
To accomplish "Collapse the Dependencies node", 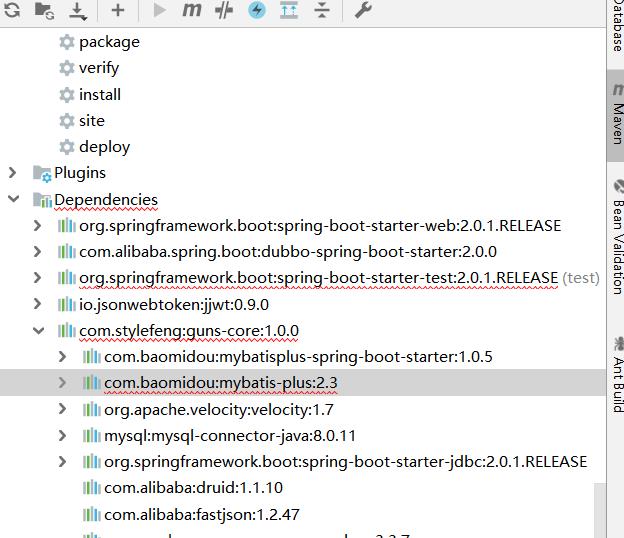I will pos(14,199).
